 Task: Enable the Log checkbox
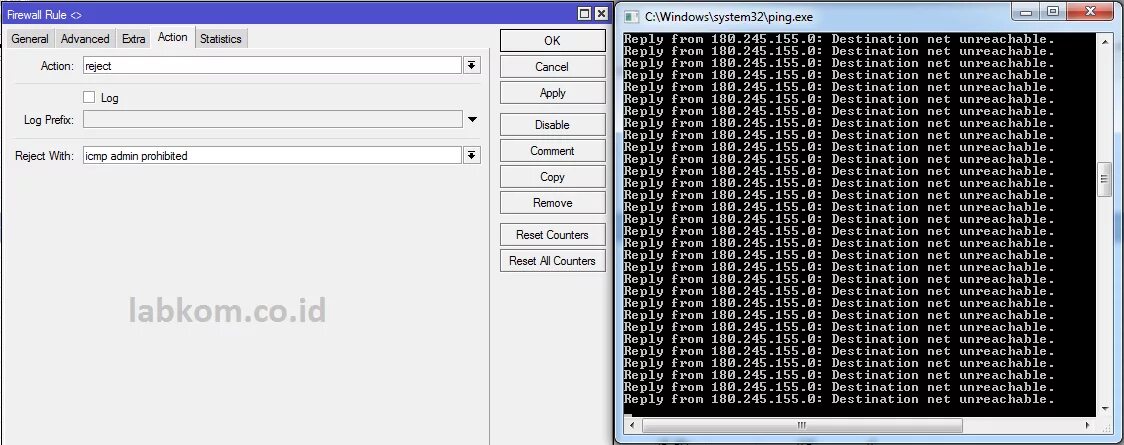coord(89,97)
